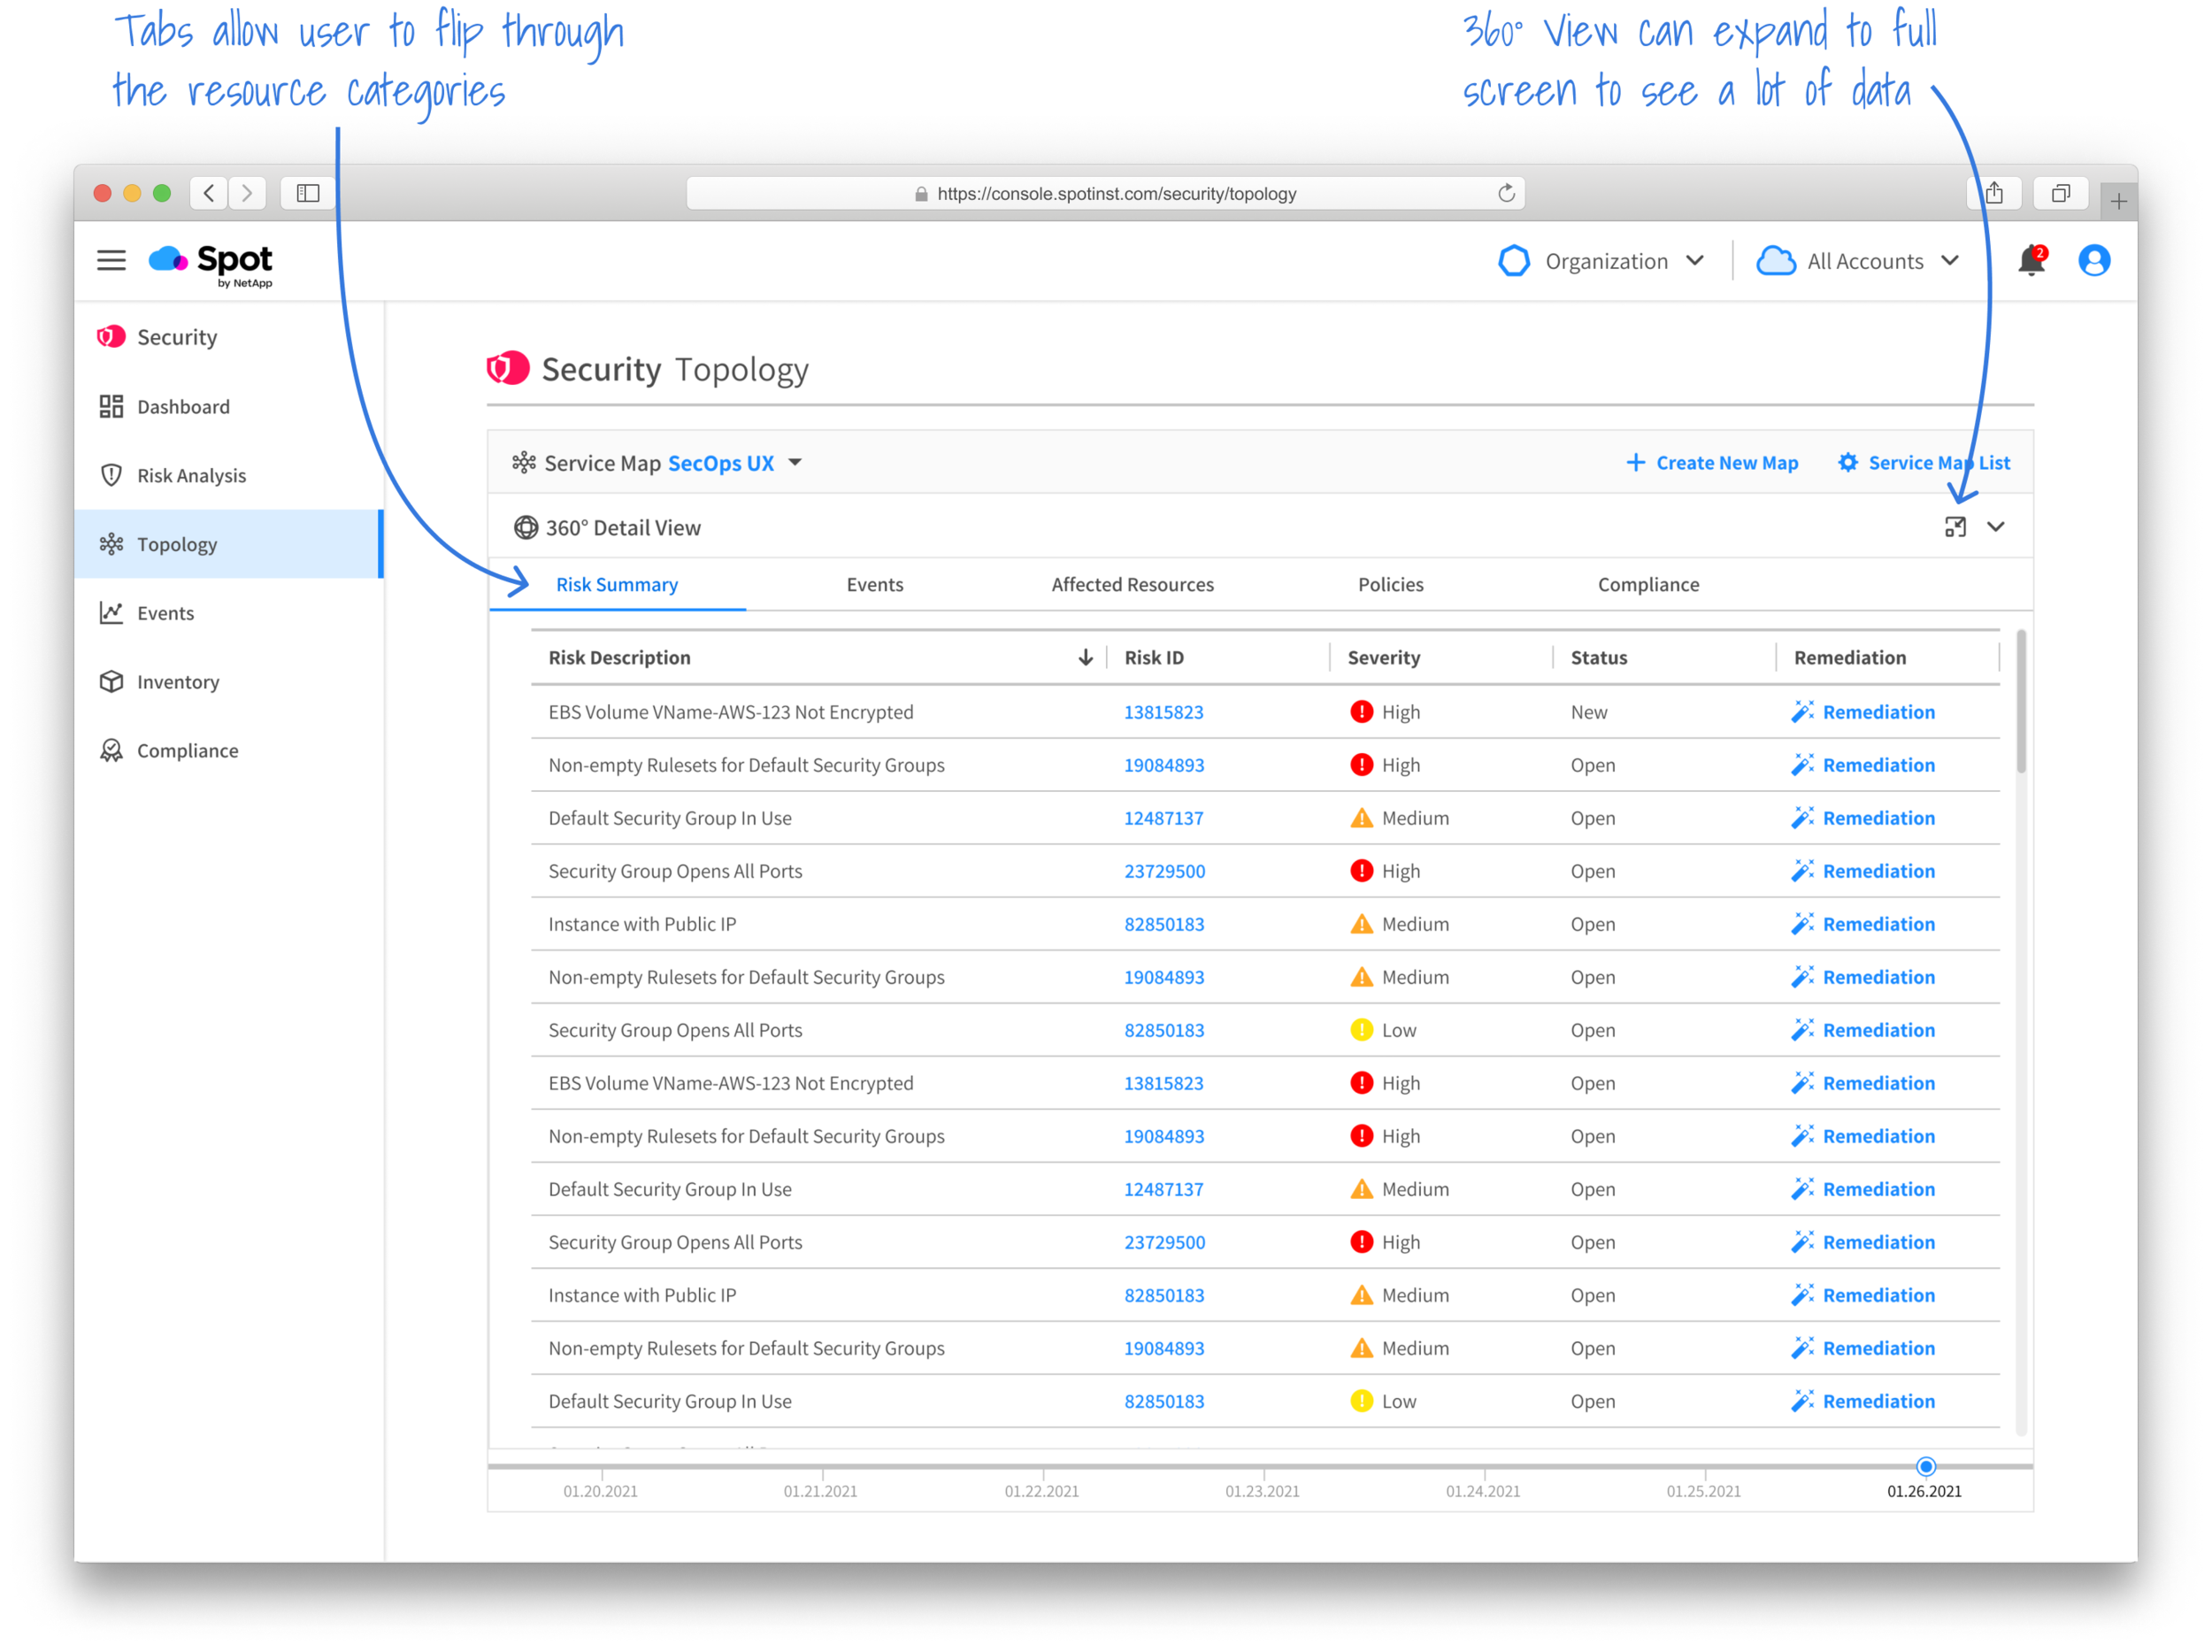Open the hamburger navigation menu

point(111,261)
